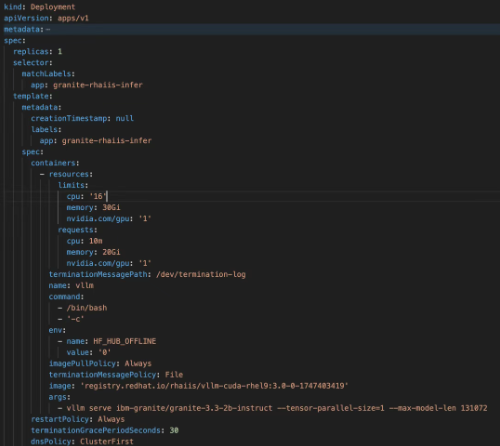
Task: Click the matchLabels key
Action: point(48,74)
